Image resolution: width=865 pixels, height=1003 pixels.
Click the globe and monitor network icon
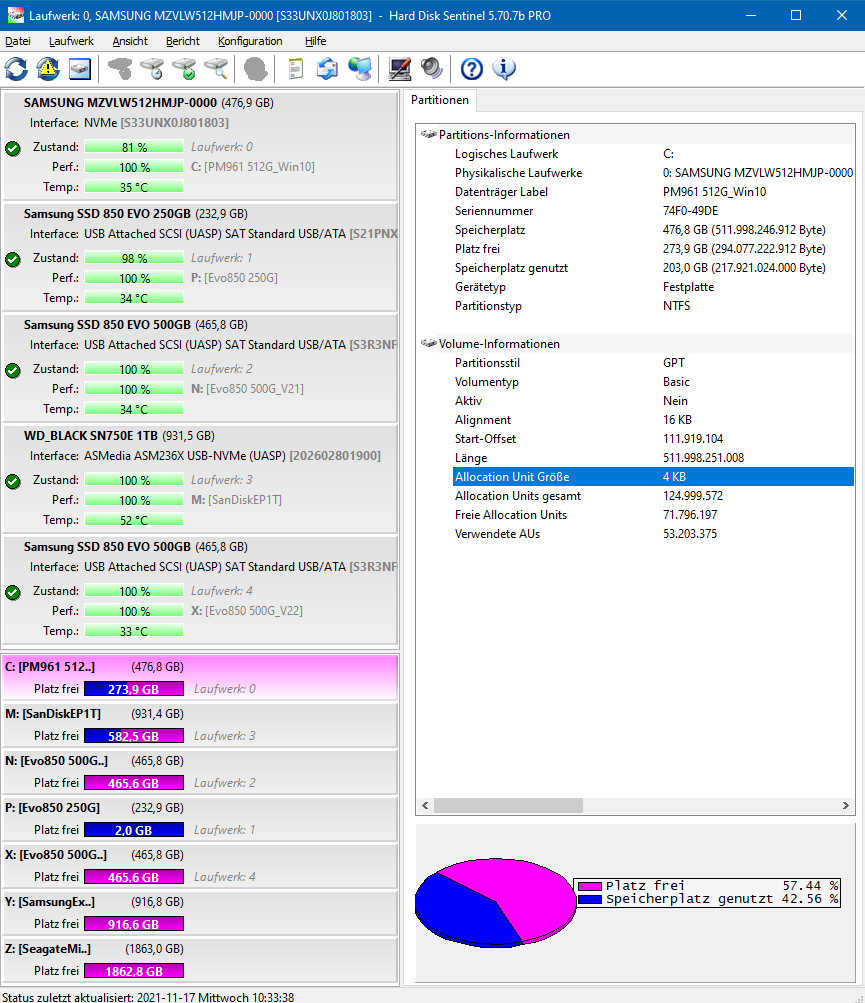360,68
